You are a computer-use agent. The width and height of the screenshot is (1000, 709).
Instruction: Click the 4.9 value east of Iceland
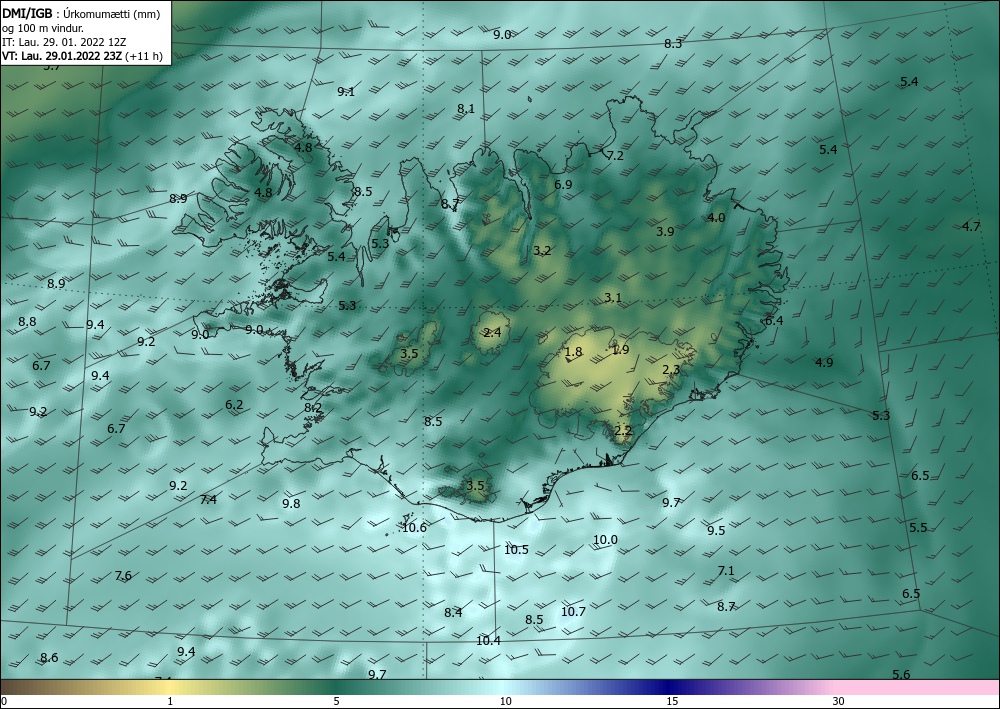[824, 363]
